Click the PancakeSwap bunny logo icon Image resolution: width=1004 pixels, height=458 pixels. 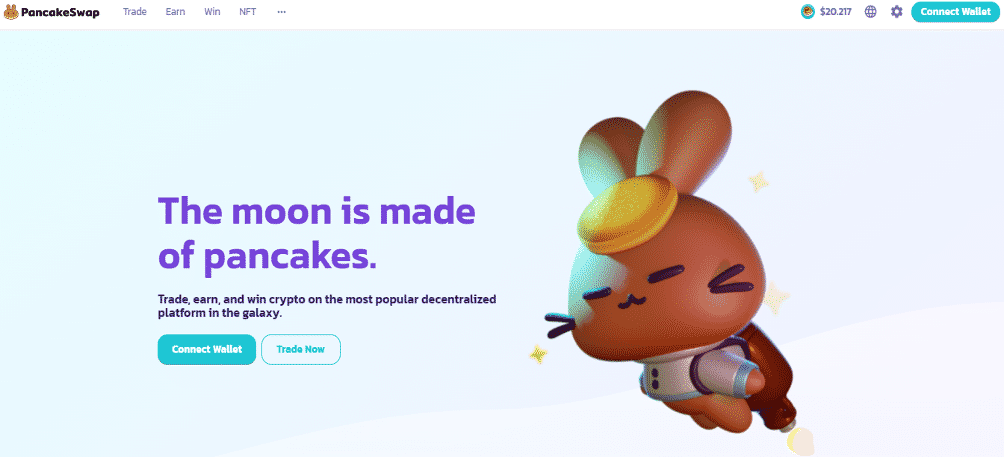[11, 12]
